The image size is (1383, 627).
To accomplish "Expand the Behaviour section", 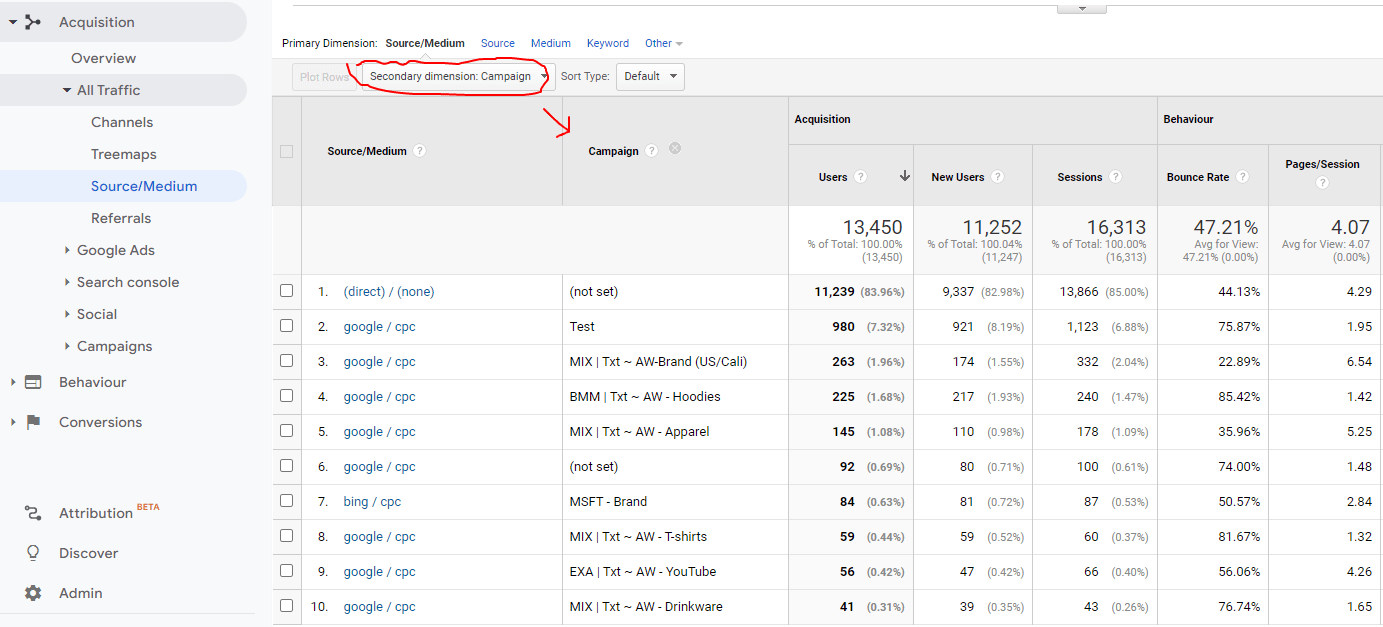I will tap(13, 382).
